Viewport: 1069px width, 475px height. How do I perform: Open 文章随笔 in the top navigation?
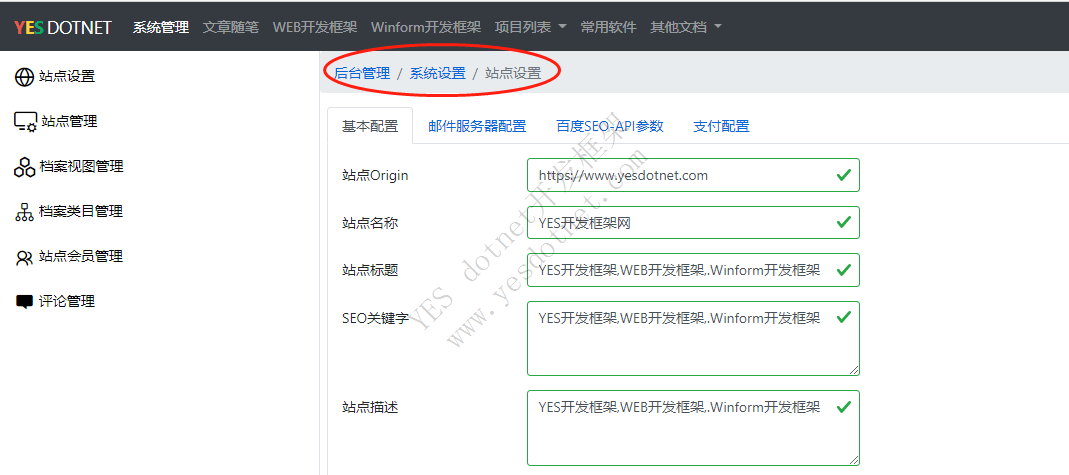231,27
